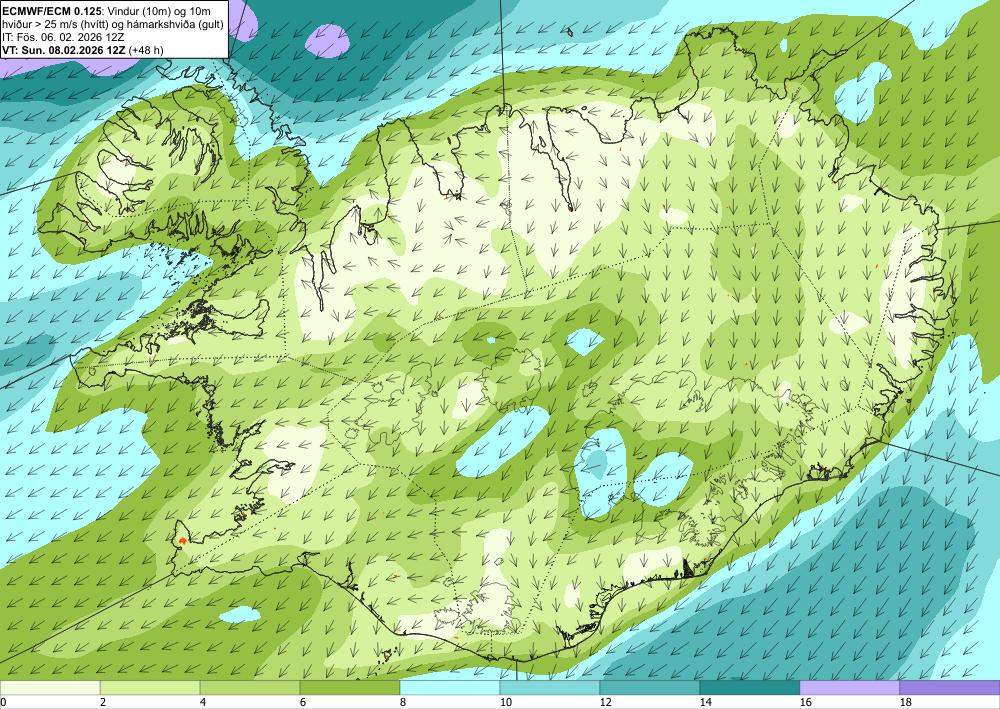Click the "IT: Fös. 06. 02. 2026 12Z" line
The height and width of the screenshot is (709, 1000).
[63, 37]
